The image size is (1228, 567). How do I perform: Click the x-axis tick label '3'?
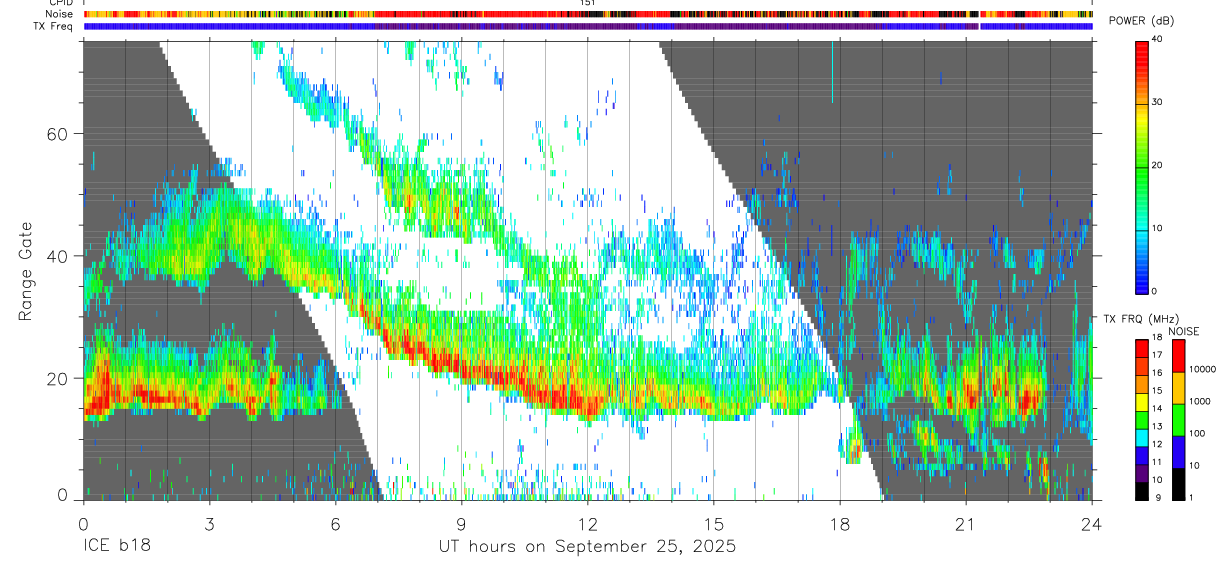pos(209,523)
